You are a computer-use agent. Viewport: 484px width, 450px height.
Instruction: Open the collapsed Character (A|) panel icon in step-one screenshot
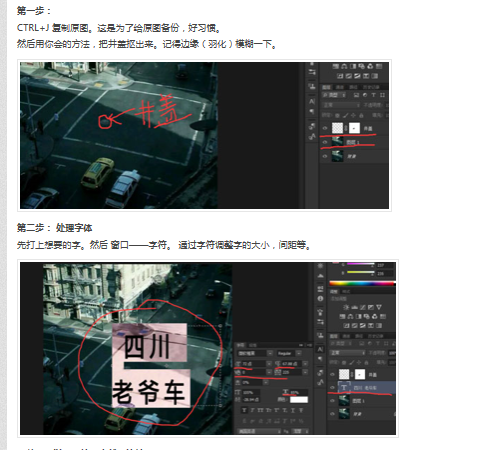click(x=312, y=101)
